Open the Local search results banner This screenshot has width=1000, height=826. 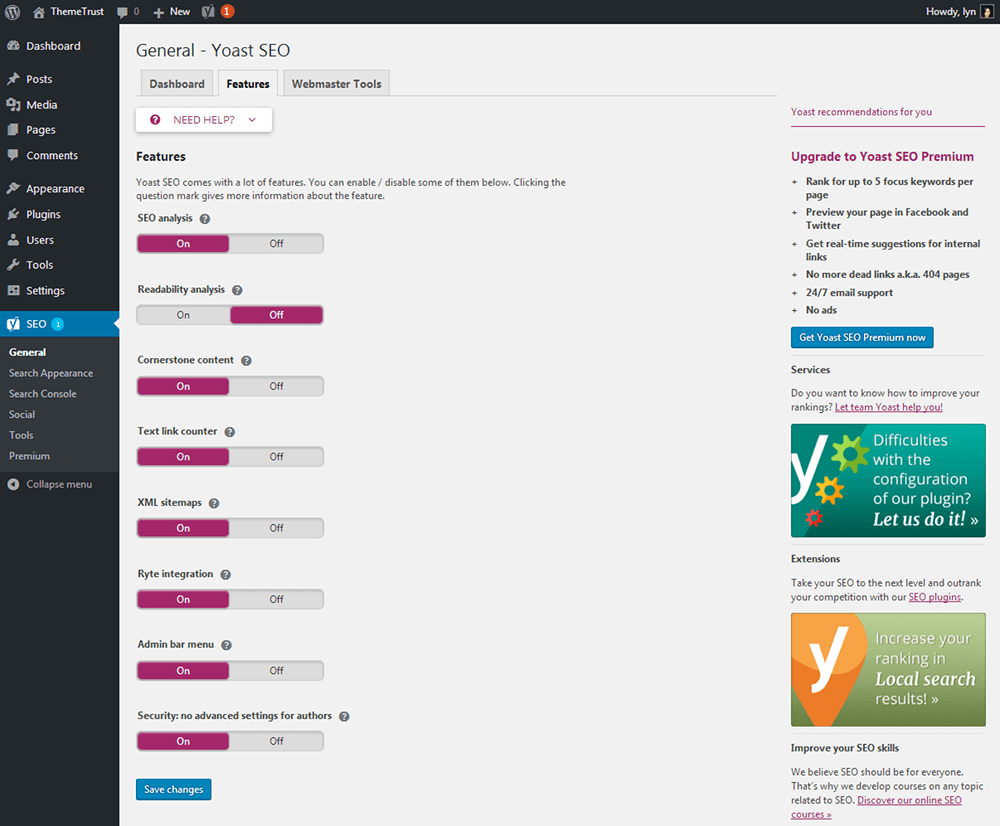(888, 670)
